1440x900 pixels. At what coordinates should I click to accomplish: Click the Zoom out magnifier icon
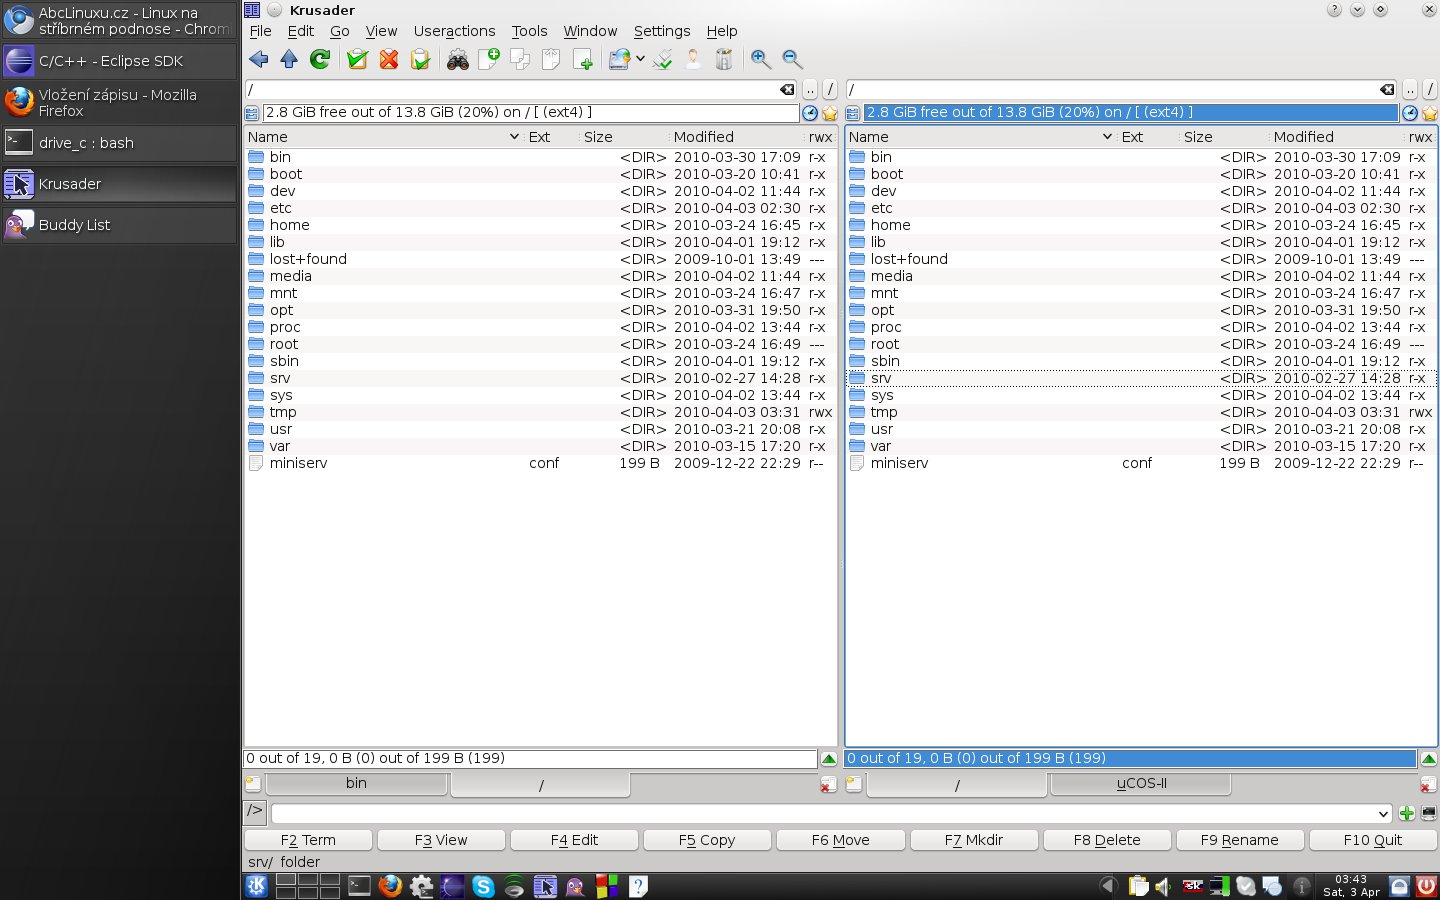pos(792,59)
